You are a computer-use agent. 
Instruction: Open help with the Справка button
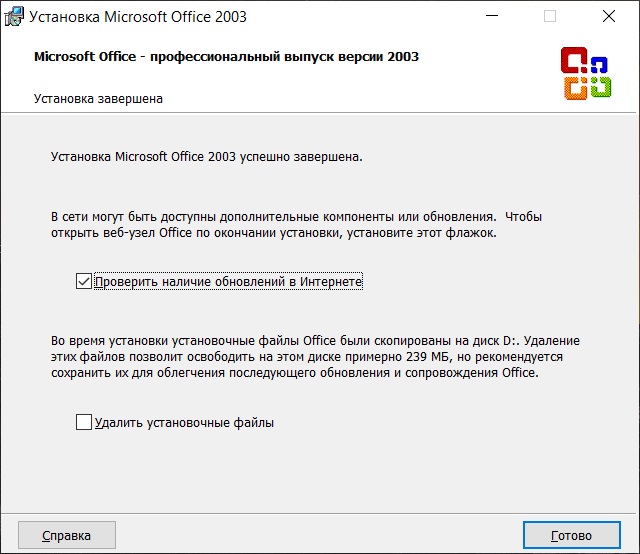point(67,535)
